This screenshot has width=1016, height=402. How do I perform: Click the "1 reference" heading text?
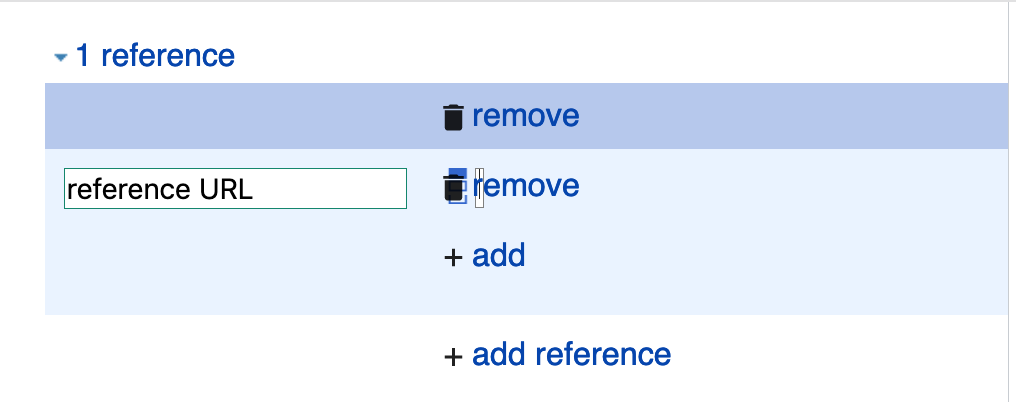pos(155,55)
